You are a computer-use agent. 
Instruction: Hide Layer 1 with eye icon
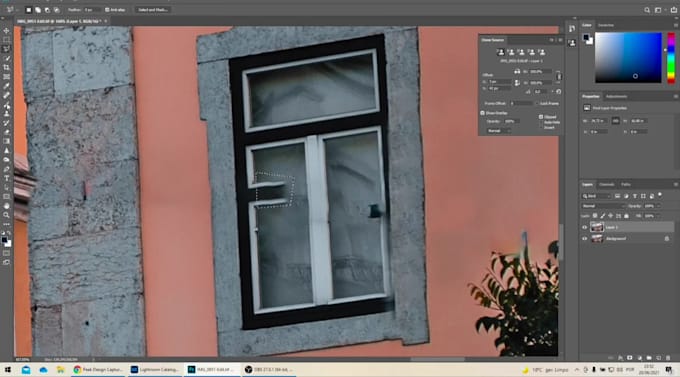pos(584,227)
